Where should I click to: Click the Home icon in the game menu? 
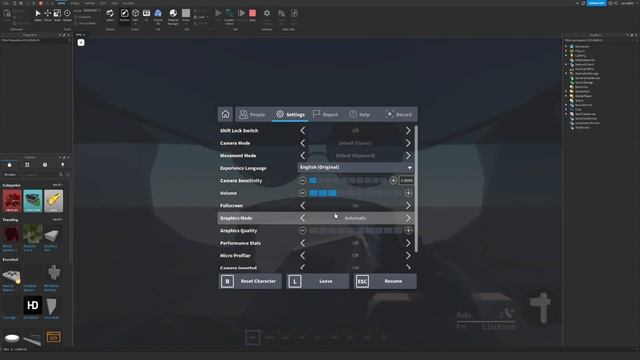(225, 114)
